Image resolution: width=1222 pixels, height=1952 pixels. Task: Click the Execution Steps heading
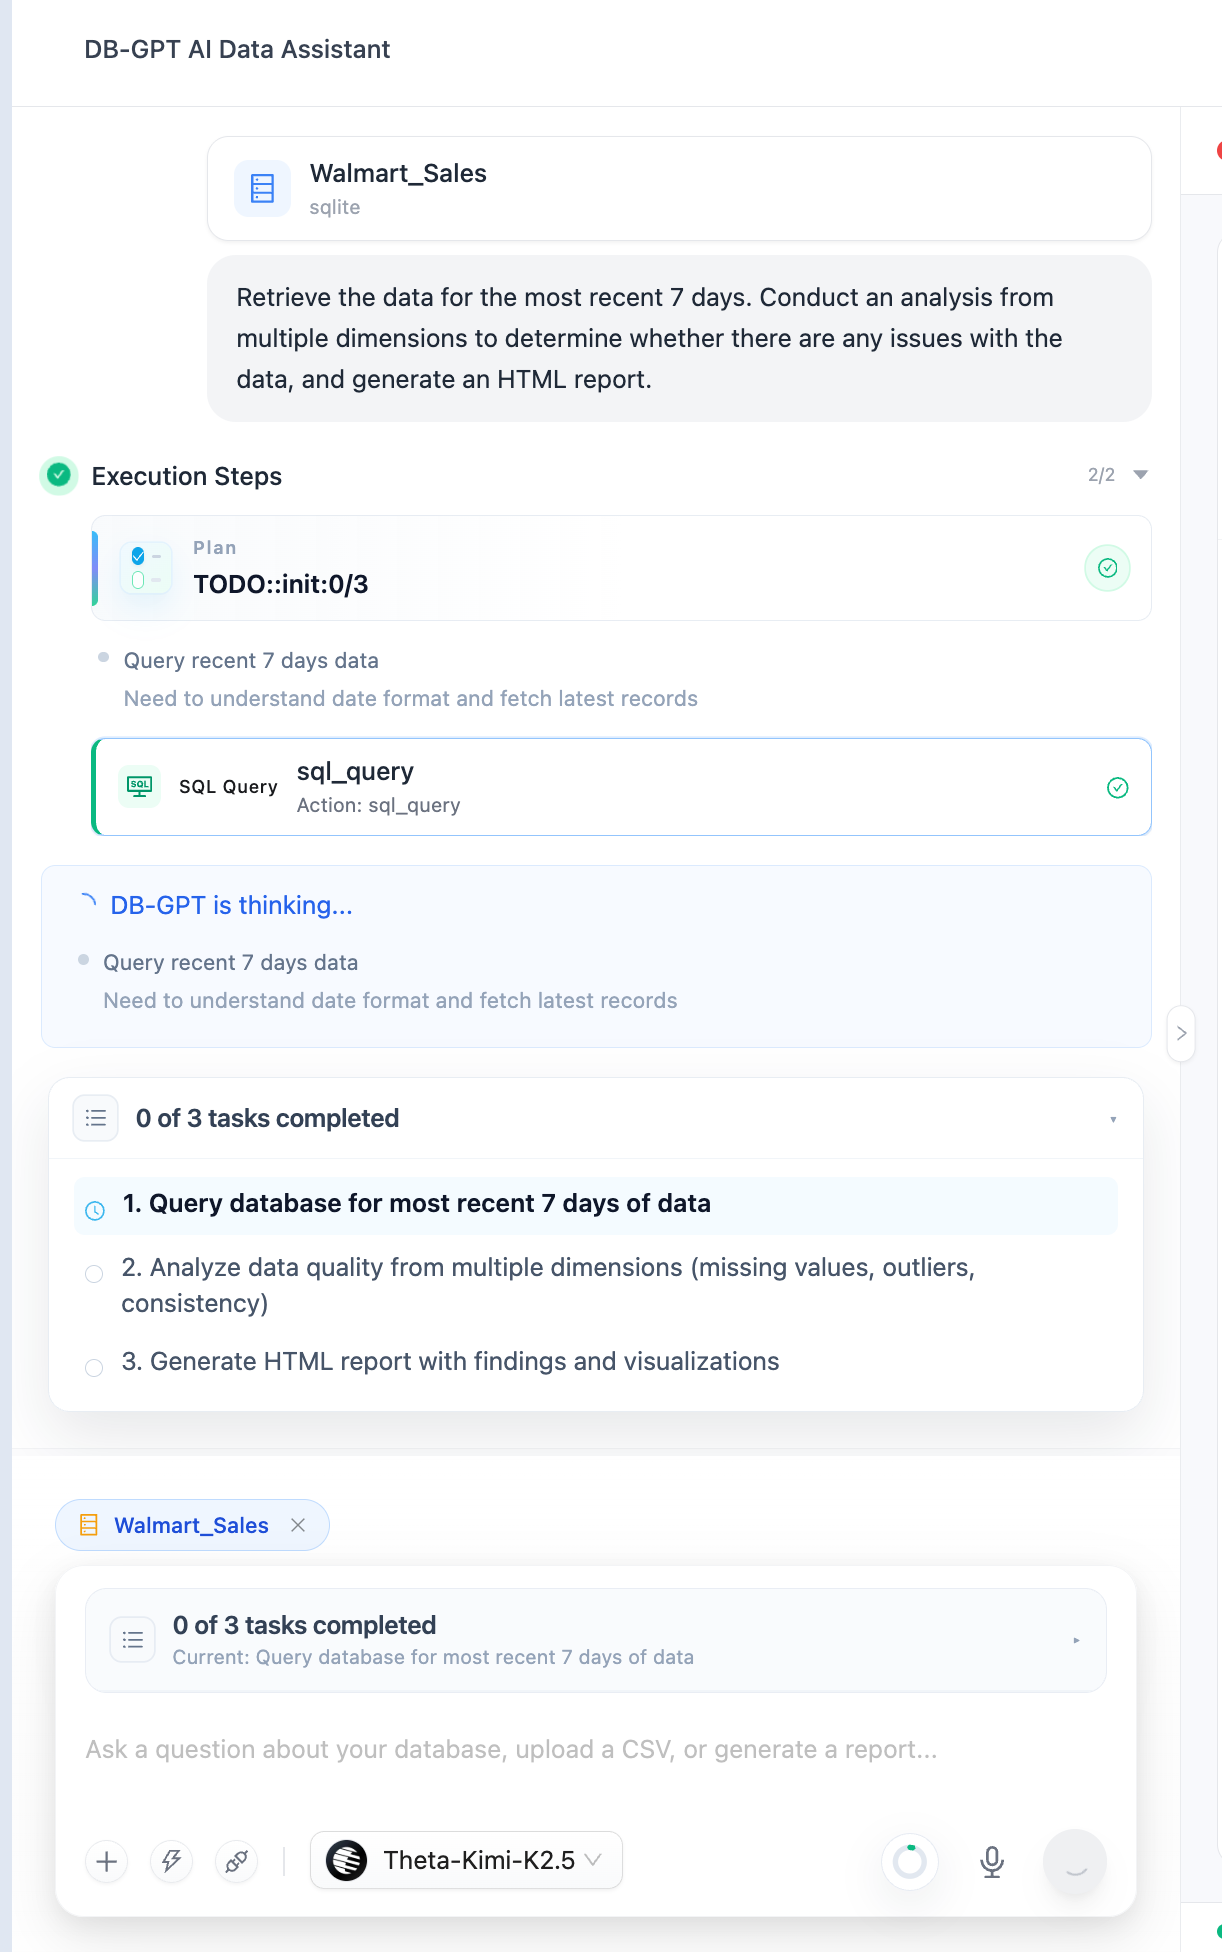[x=187, y=476]
